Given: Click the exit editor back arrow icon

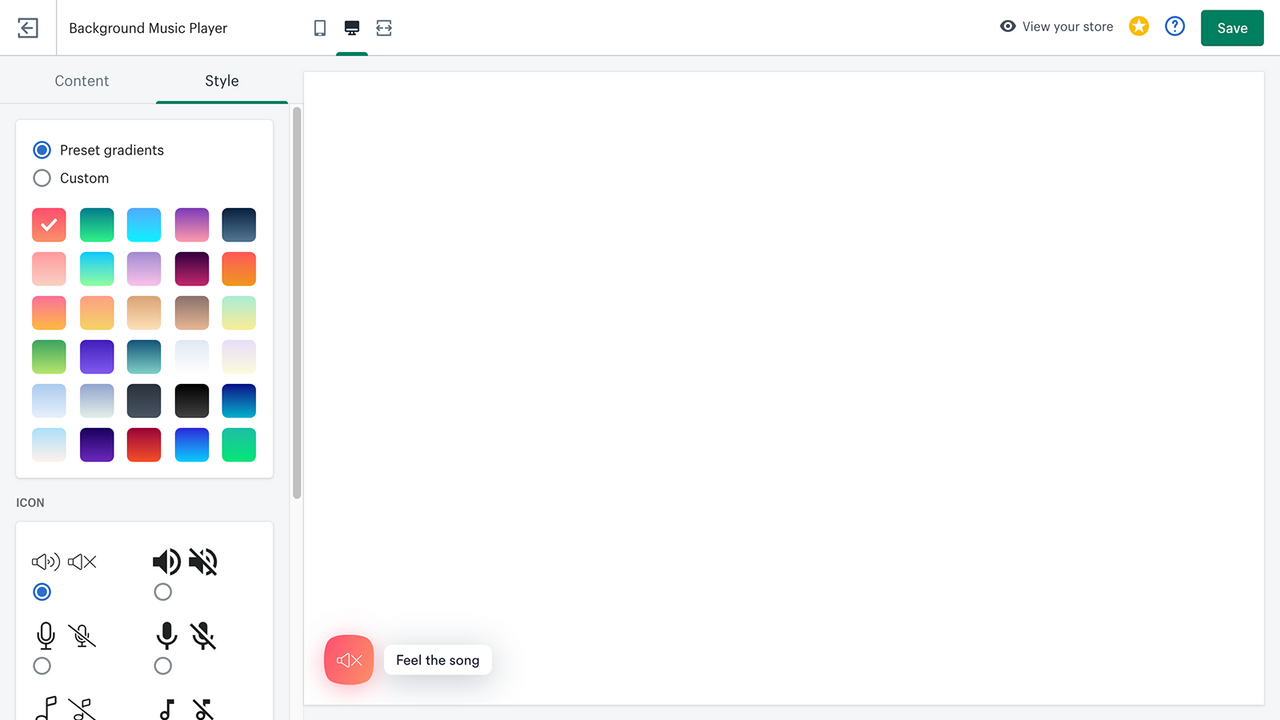Looking at the screenshot, I should pyautogui.click(x=28, y=28).
